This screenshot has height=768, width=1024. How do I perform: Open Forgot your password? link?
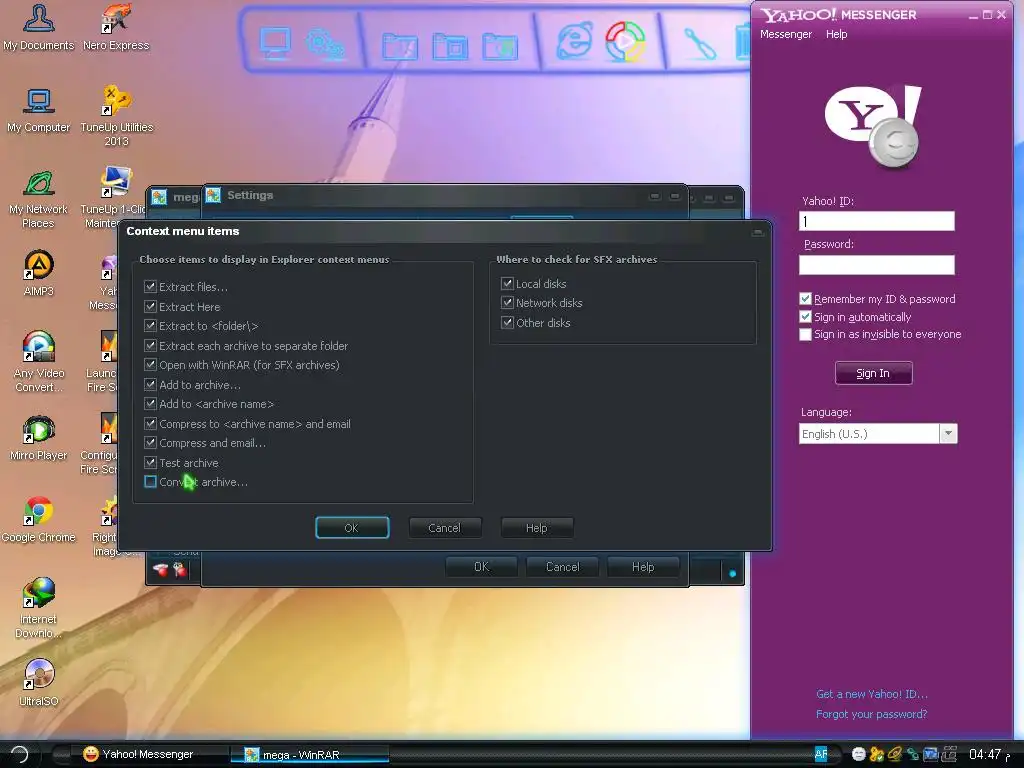[x=872, y=714]
